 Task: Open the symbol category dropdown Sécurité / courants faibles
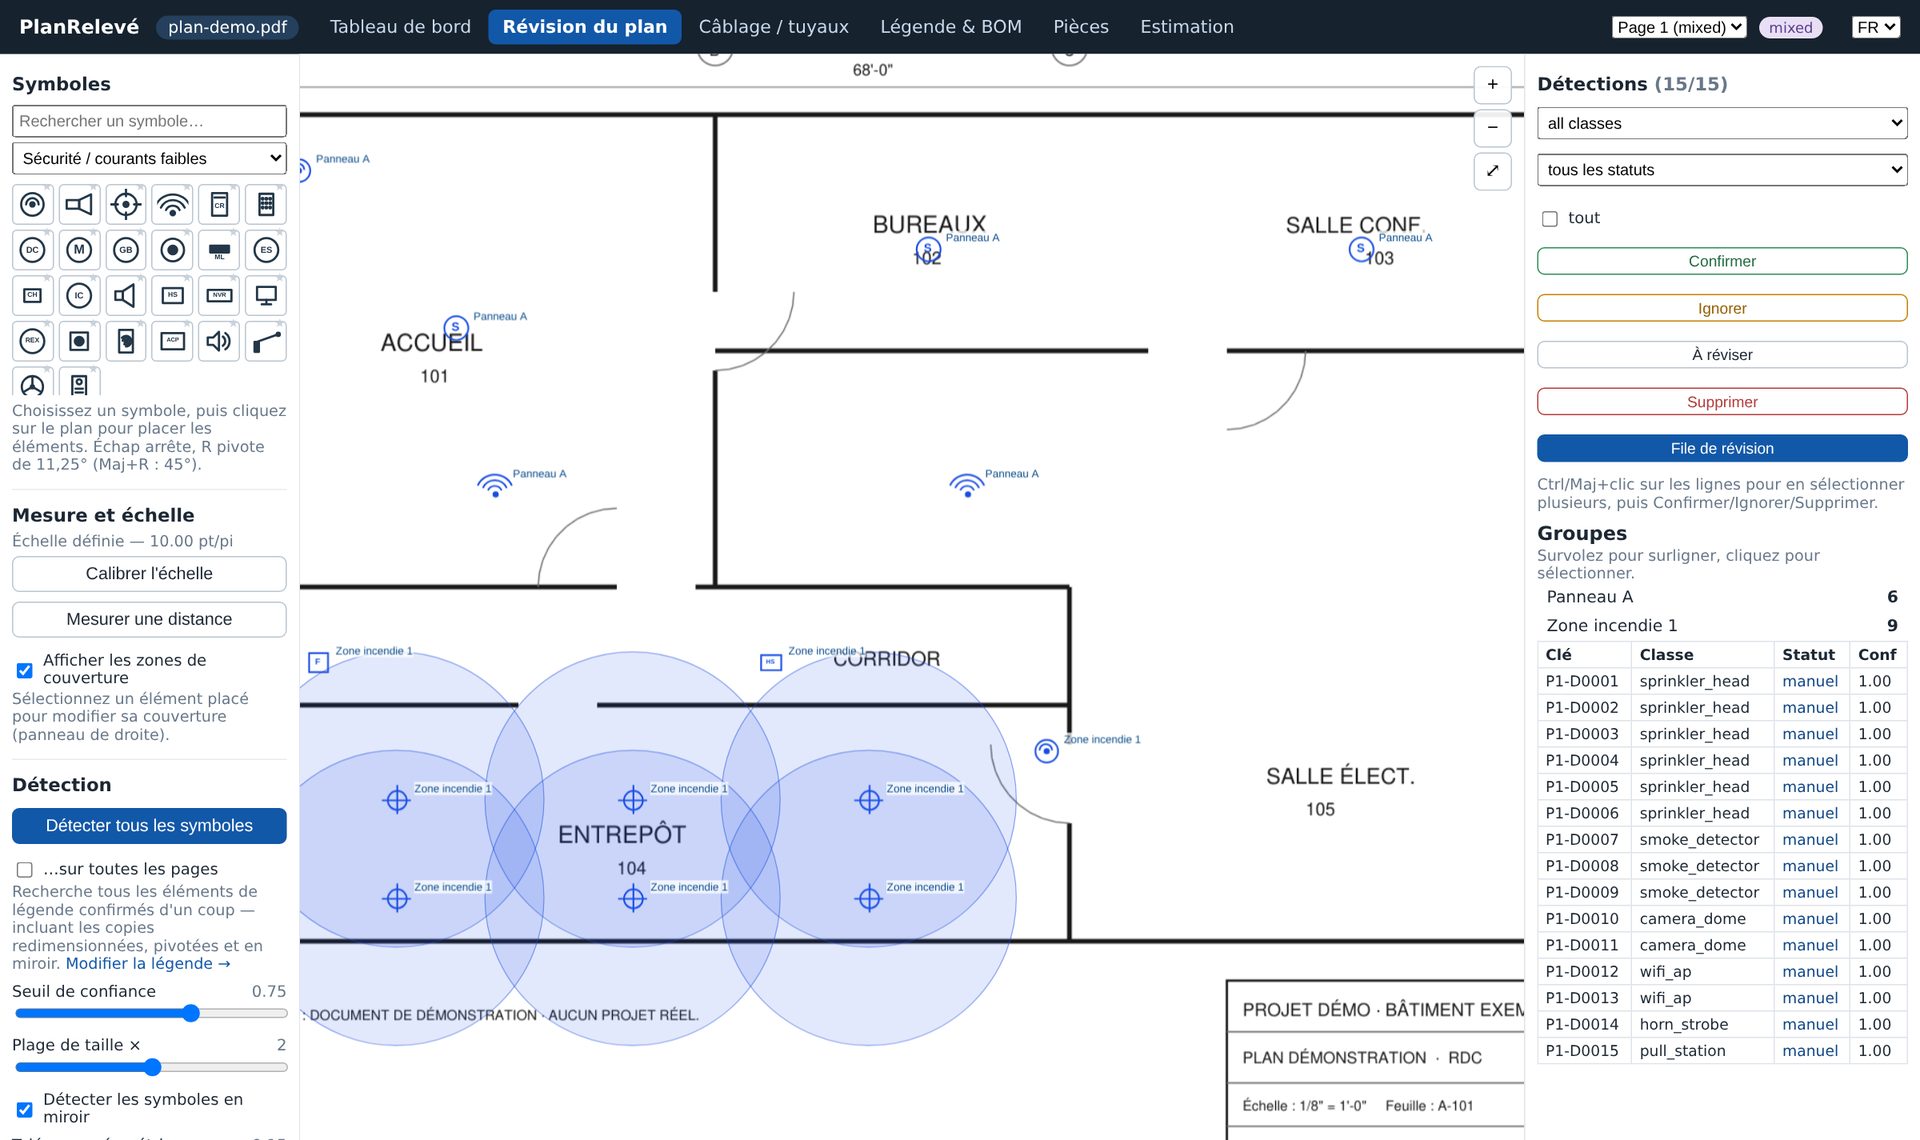point(149,159)
